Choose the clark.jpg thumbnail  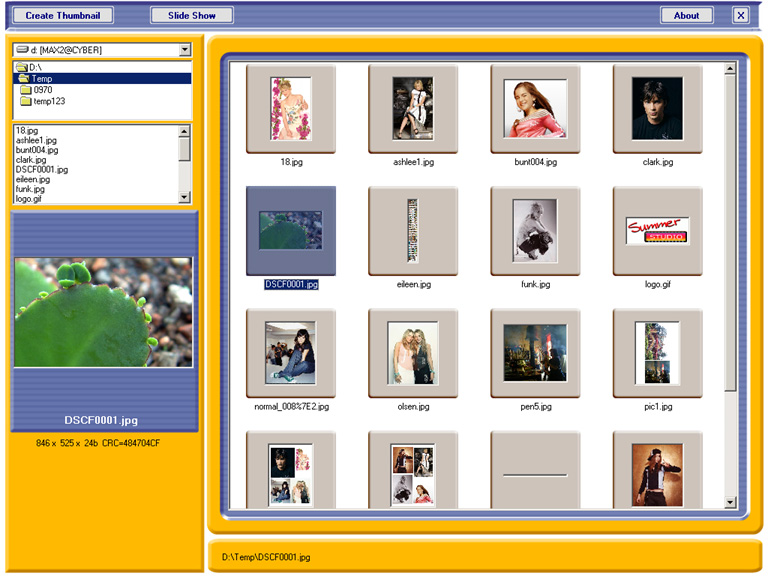pyautogui.click(x=657, y=109)
